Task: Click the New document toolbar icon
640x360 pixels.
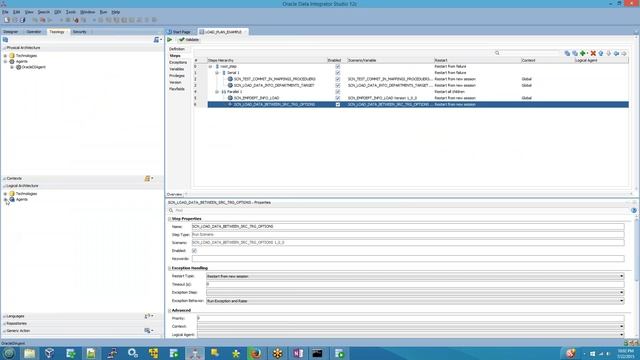Action: [7, 20]
